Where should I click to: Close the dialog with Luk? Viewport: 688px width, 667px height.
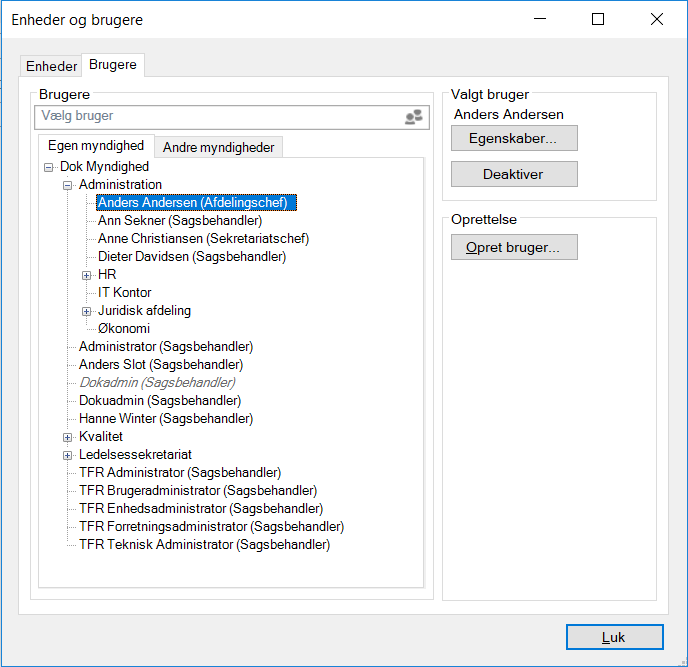pos(614,637)
